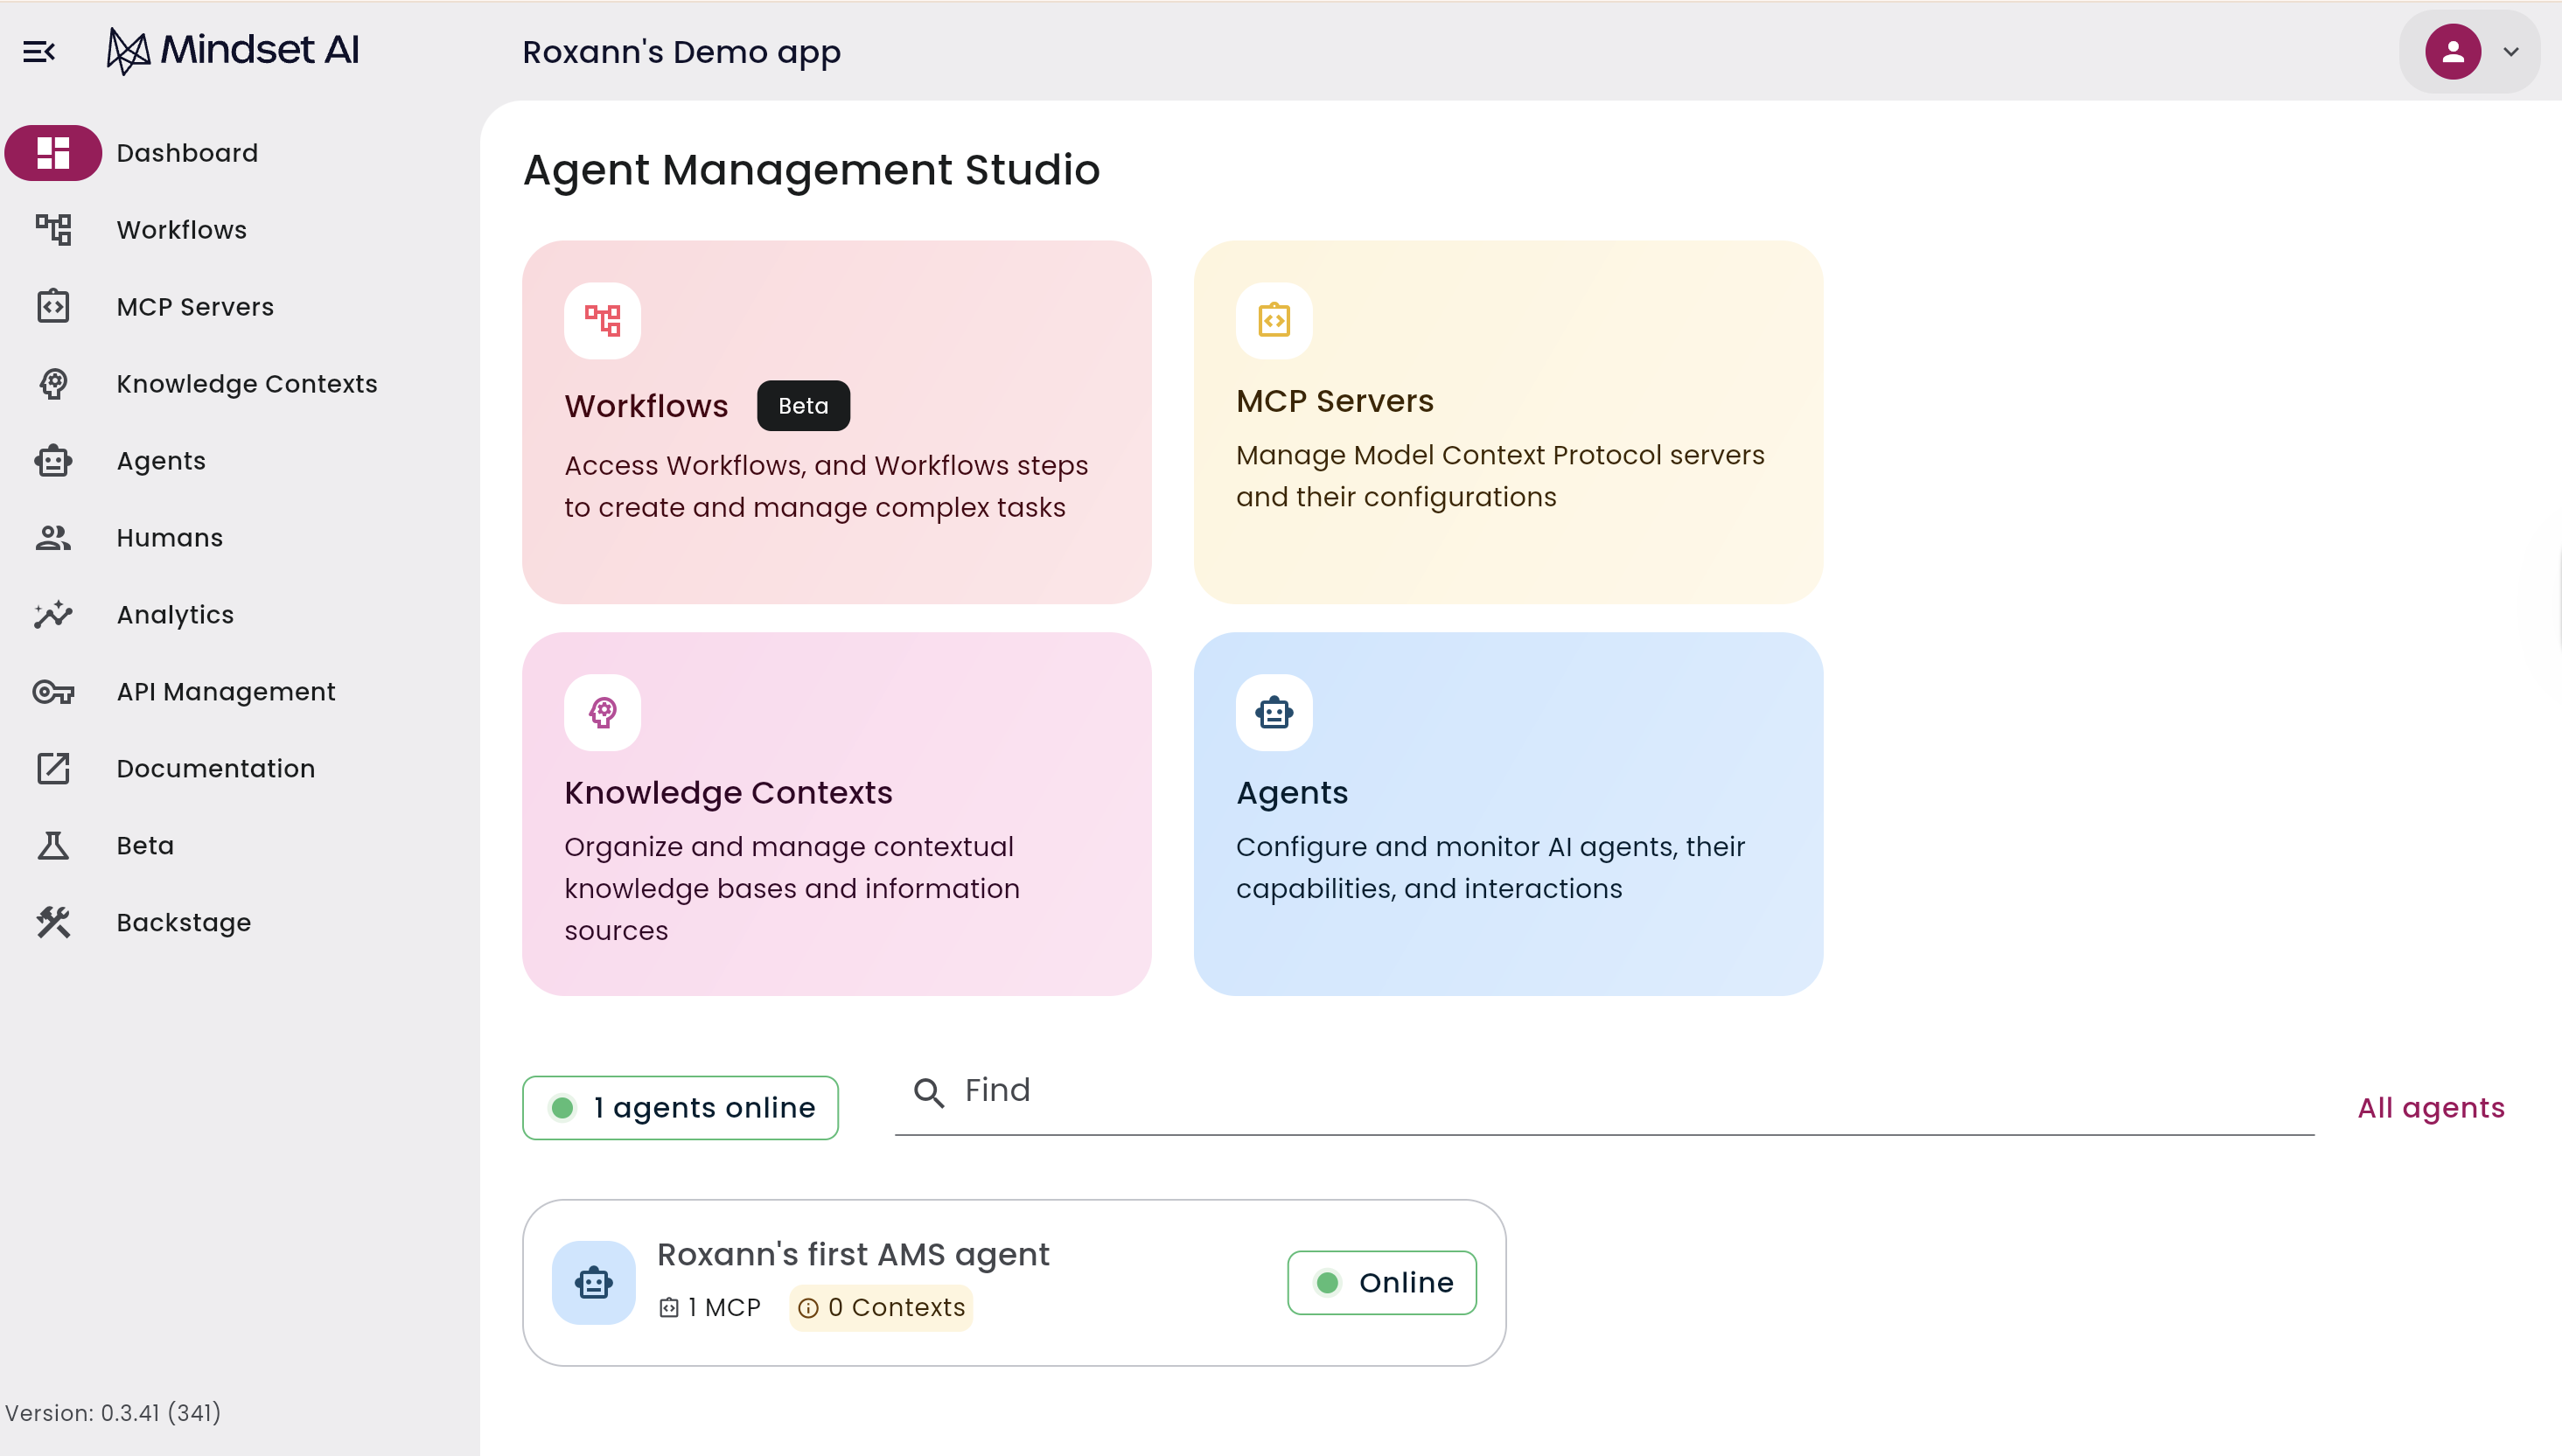This screenshot has height=1456, width=2562.
Task: Go to Humans in the sidebar menu
Action: 169,538
